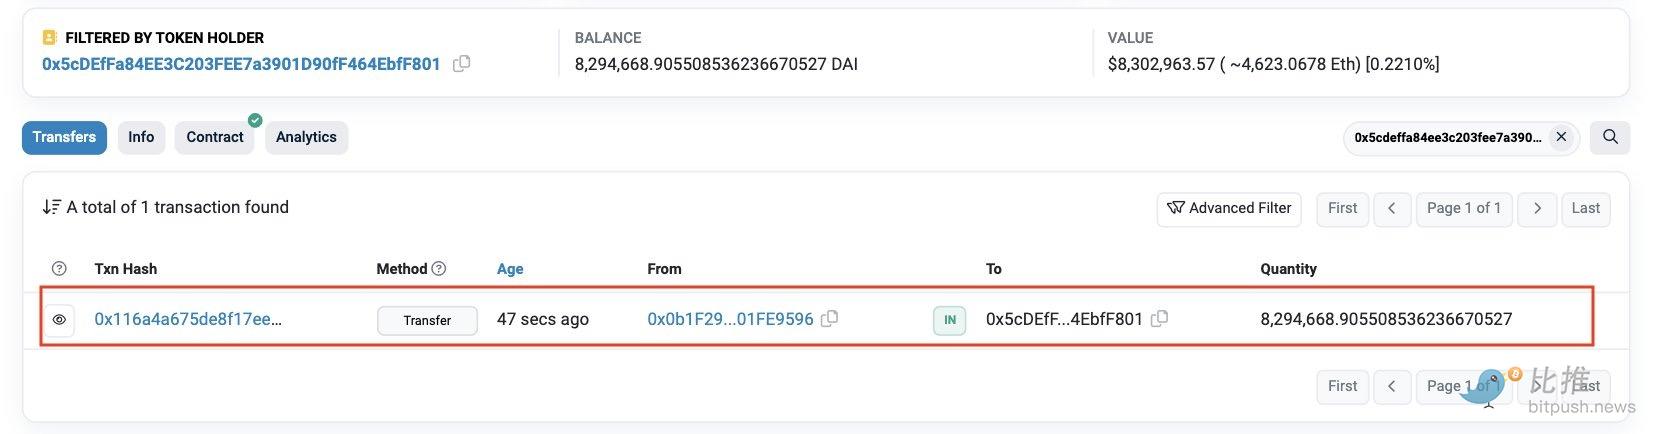Copy the From address 0x0b1F29...01FE9596
Viewport: 1656px width, 434px height.
829,319
